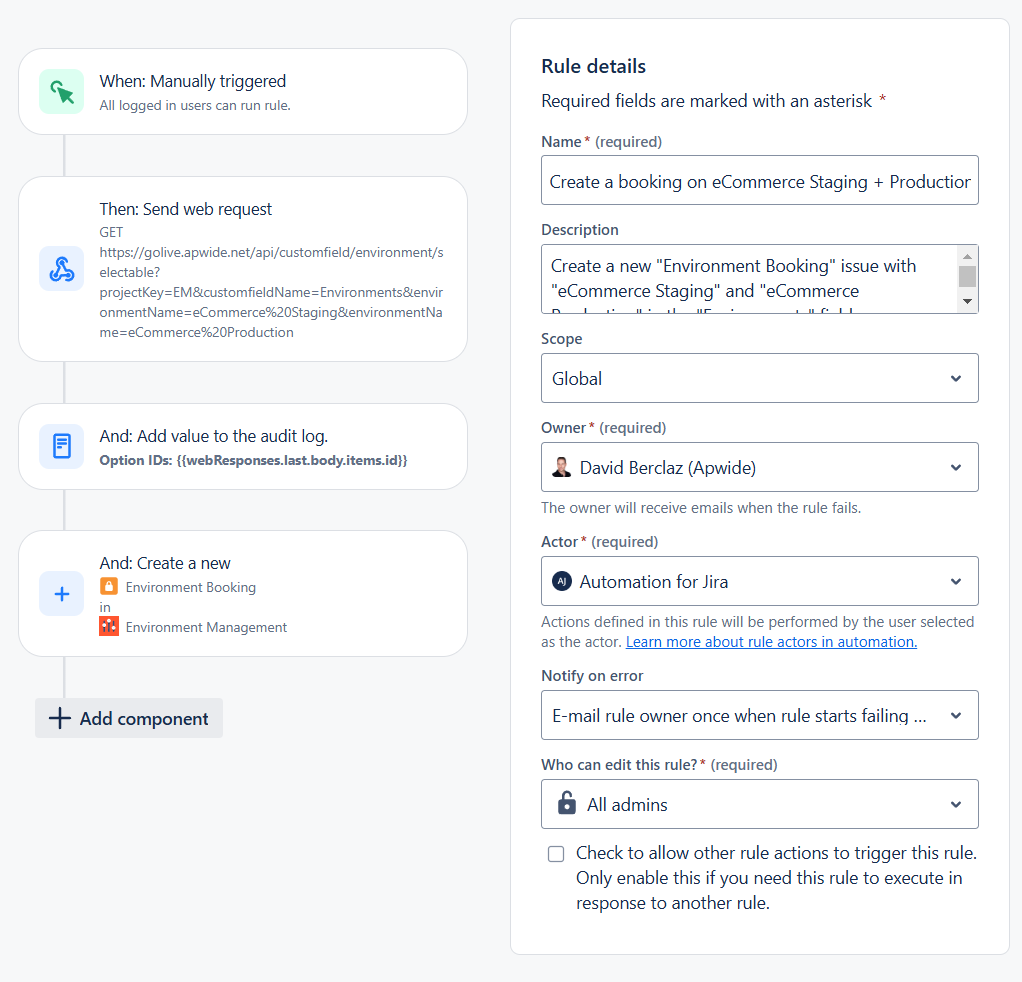Click the manual trigger cursor icon

(x=62, y=92)
